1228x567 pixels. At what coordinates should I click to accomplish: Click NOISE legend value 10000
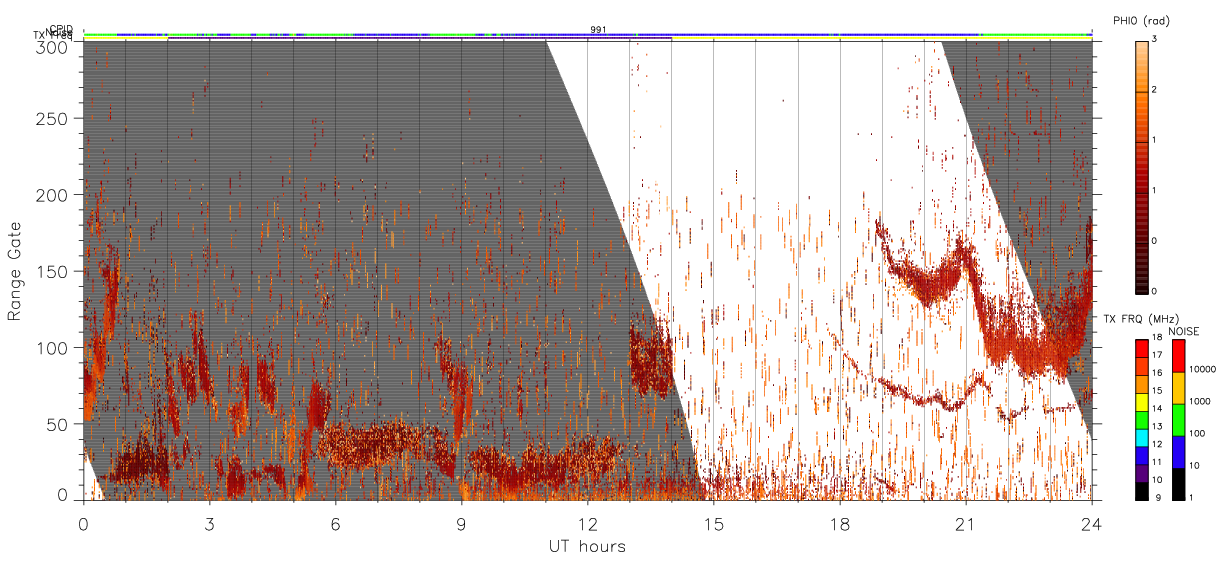pos(1201,370)
